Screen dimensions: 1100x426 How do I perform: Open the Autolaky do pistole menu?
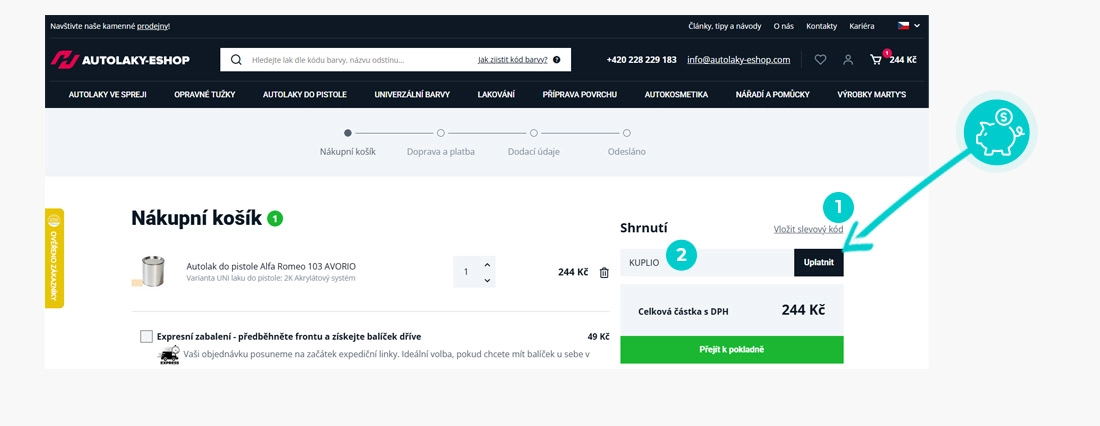[x=304, y=95]
